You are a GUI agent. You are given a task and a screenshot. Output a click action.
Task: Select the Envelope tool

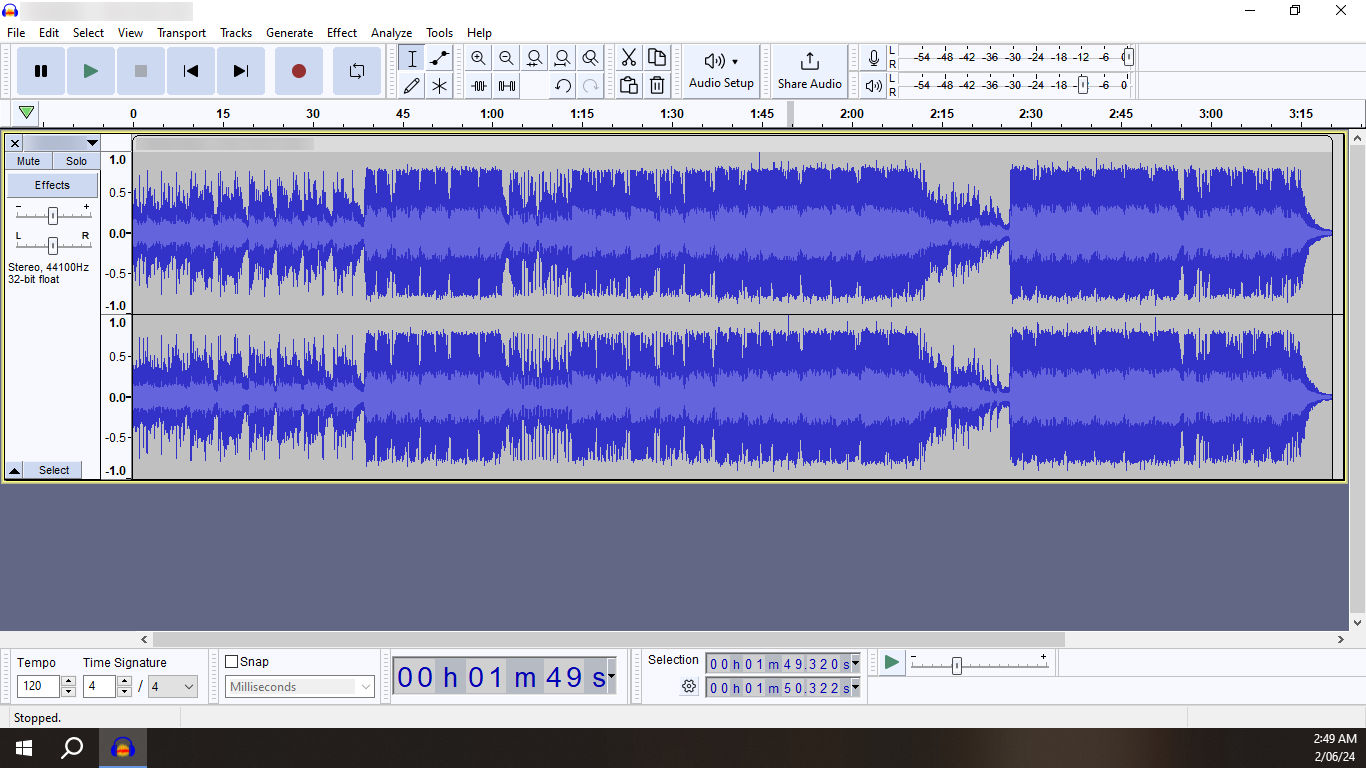(x=439, y=58)
